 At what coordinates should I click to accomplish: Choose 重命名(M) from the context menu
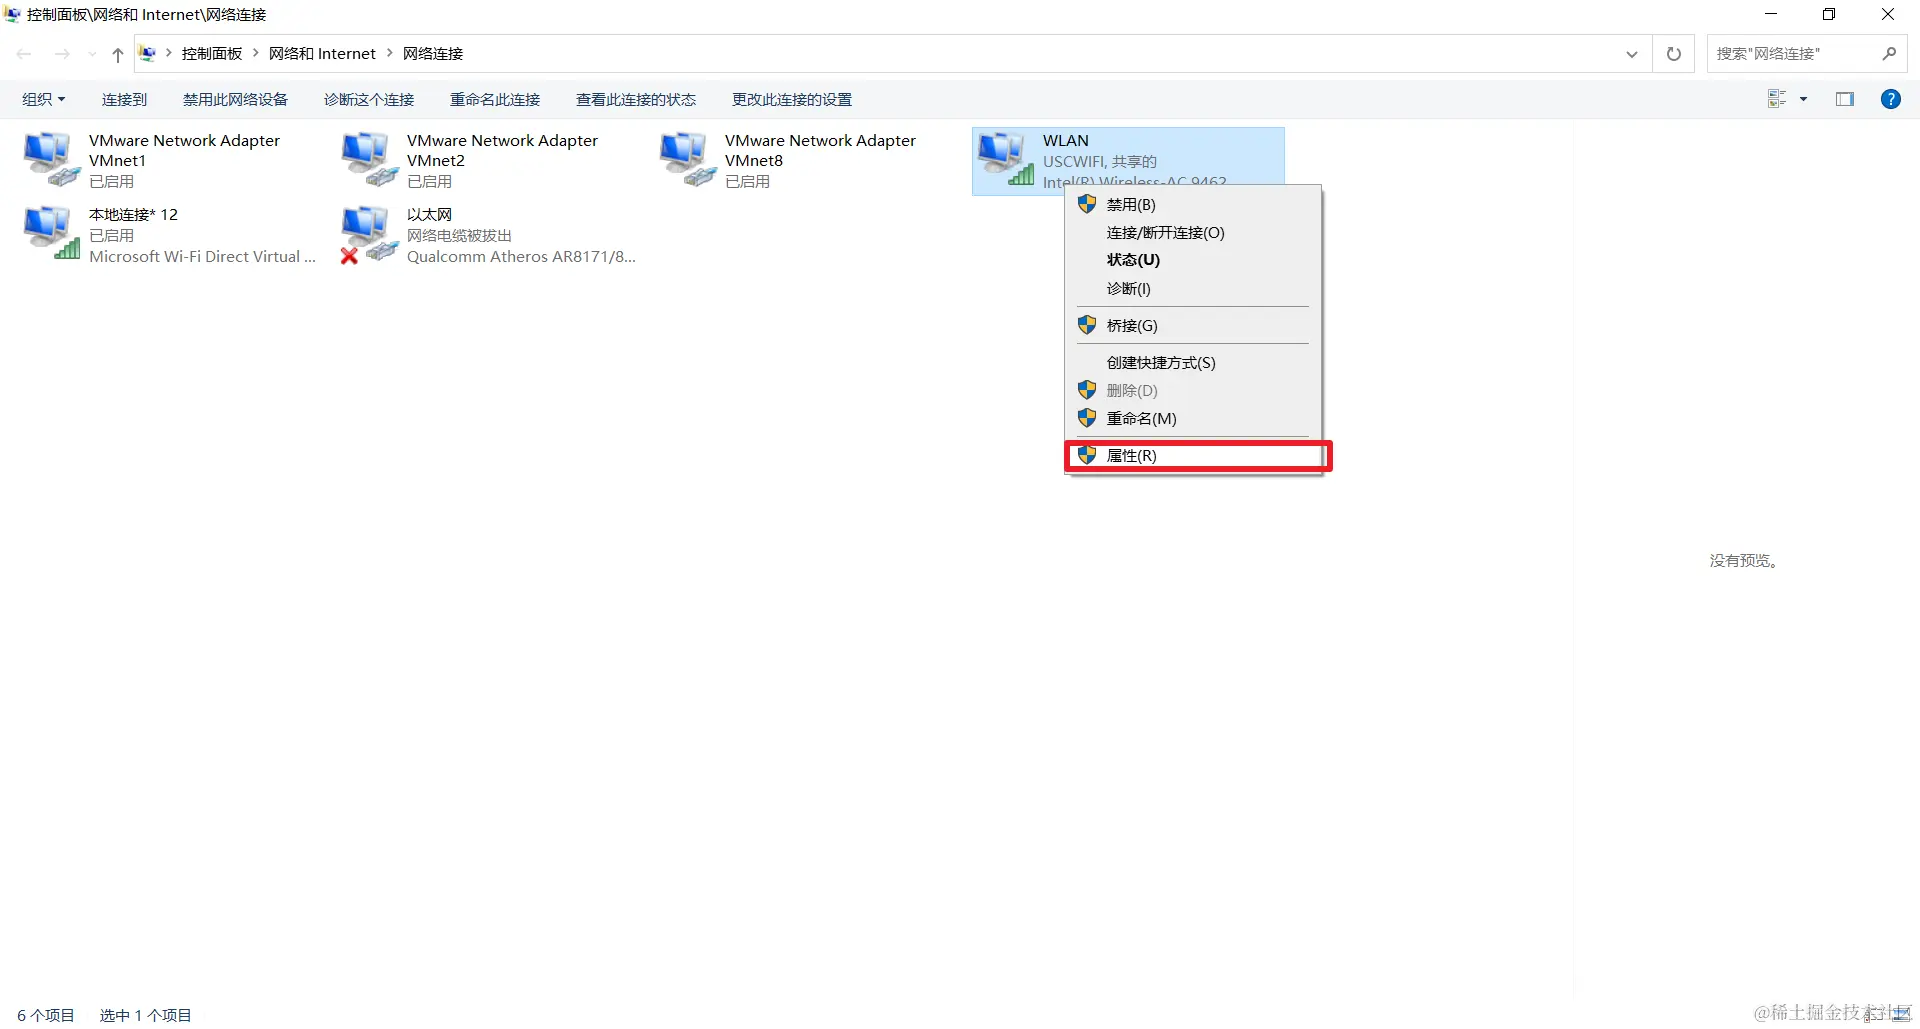(x=1194, y=418)
